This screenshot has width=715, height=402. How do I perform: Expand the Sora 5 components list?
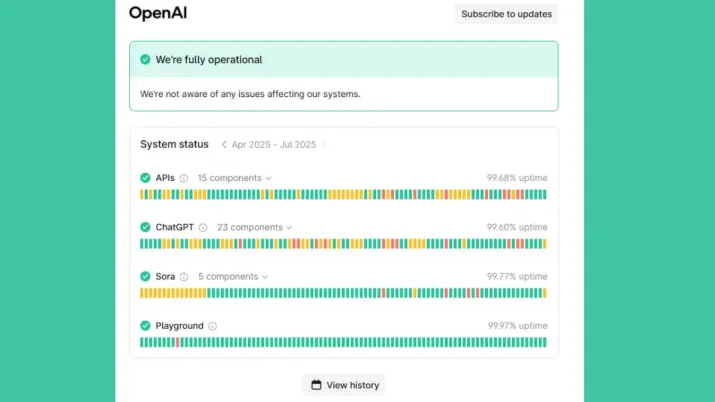pos(232,277)
